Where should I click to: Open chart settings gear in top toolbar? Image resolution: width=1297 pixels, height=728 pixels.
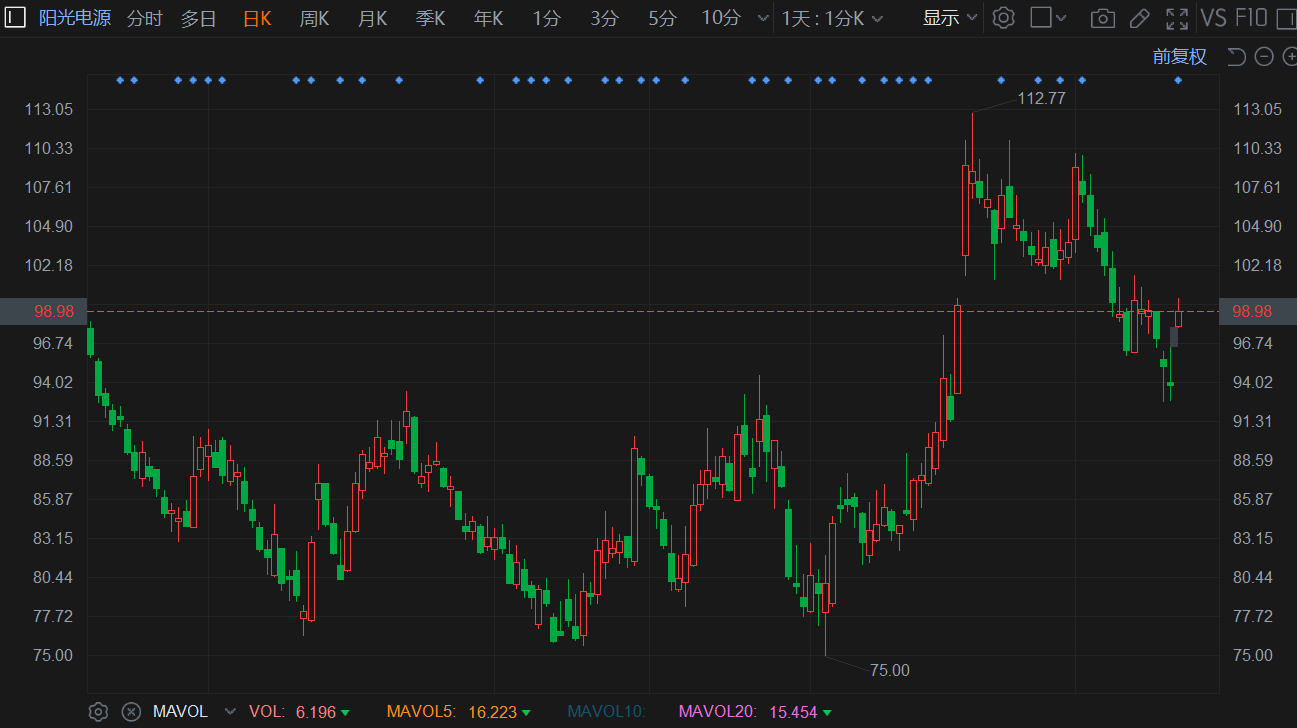tap(1004, 18)
